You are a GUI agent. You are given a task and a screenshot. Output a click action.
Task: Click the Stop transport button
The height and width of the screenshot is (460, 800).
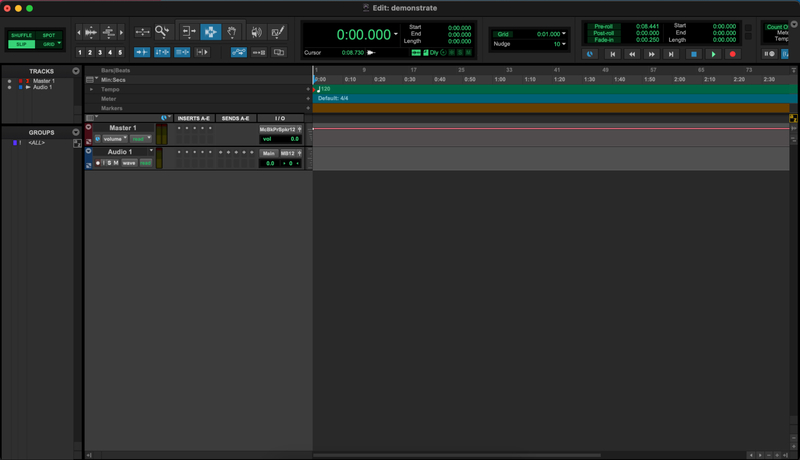coord(693,54)
